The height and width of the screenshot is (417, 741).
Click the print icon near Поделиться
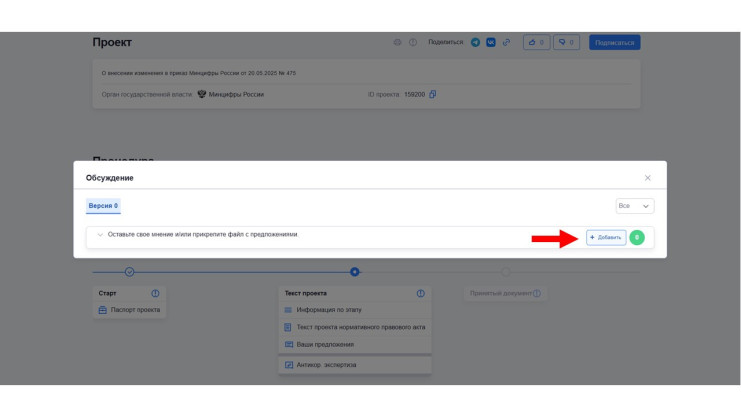click(397, 42)
